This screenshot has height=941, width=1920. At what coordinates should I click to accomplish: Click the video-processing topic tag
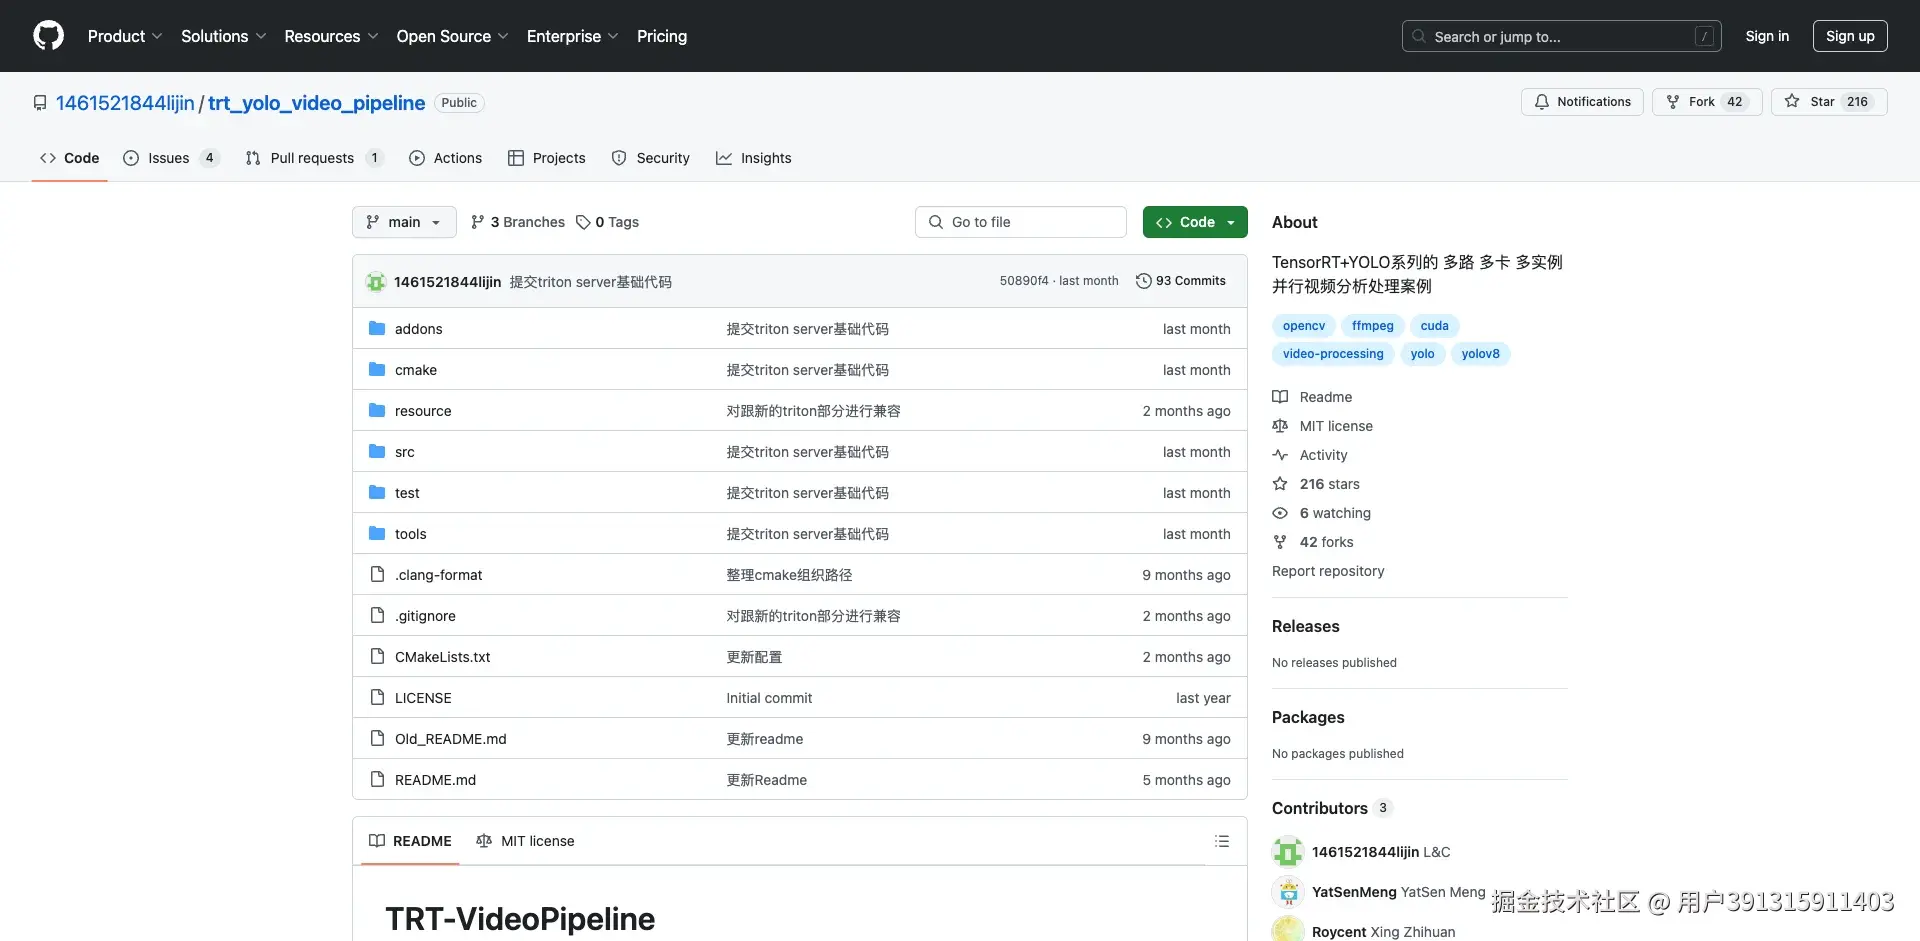pyautogui.click(x=1333, y=354)
